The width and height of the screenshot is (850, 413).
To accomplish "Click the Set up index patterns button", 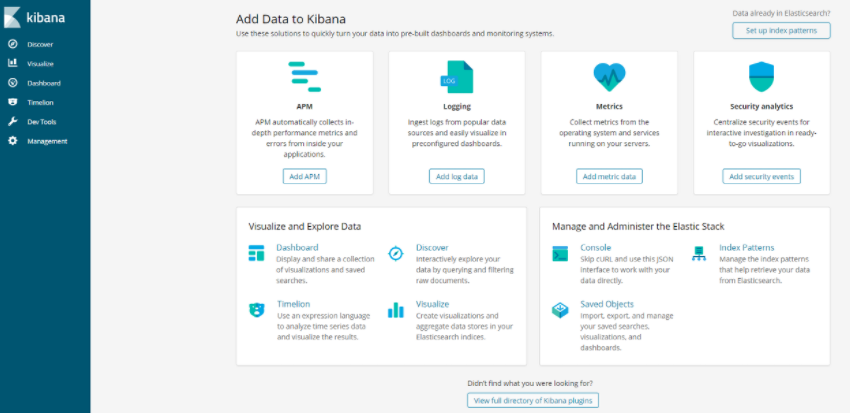I will click(781, 30).
